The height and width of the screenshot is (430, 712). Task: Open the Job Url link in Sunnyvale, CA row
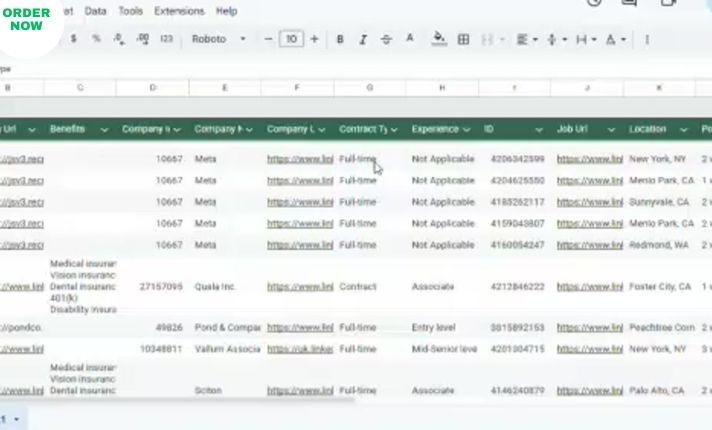(590, 202)
